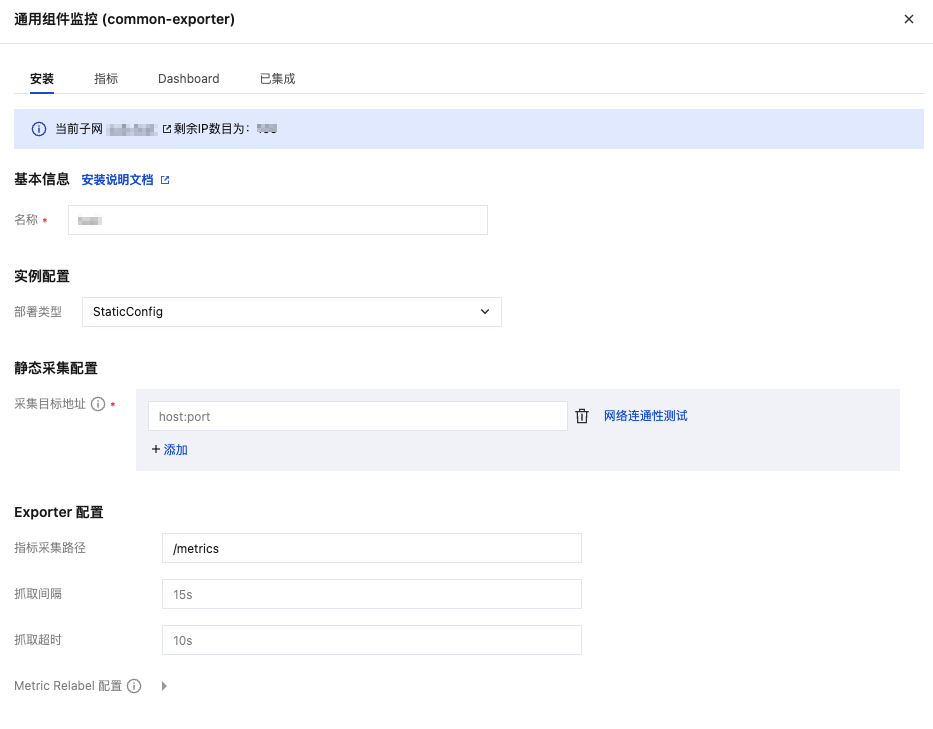Click the 名称 input field
The height and width of the screenshot is (729, 933).
coord(278,220)
